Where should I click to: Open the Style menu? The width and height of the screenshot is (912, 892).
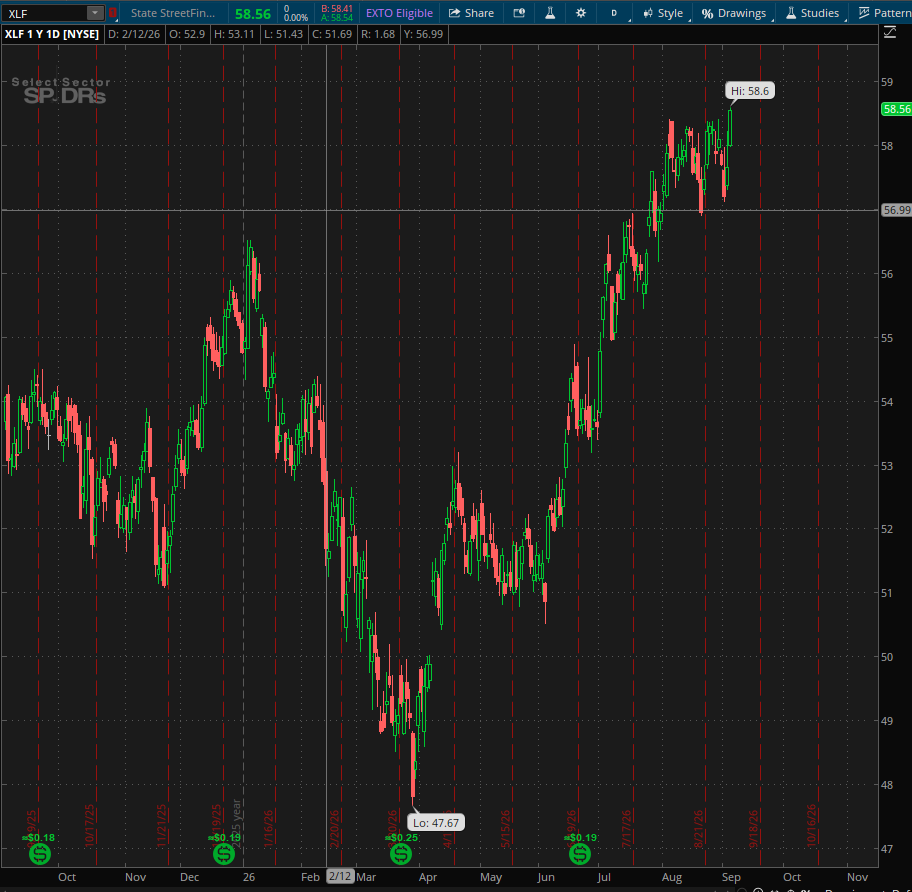[x=664, y=13]
